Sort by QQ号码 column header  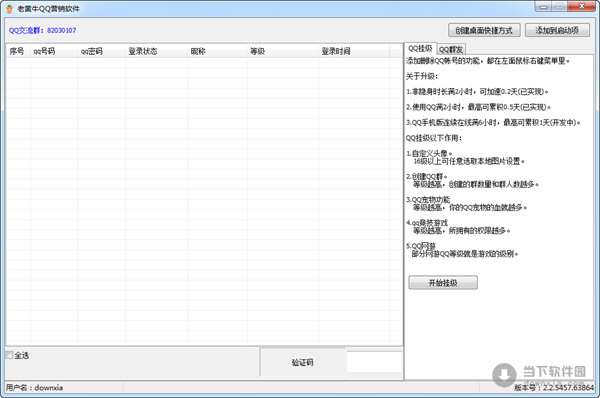pyautogui.click(x=54, y=51)
